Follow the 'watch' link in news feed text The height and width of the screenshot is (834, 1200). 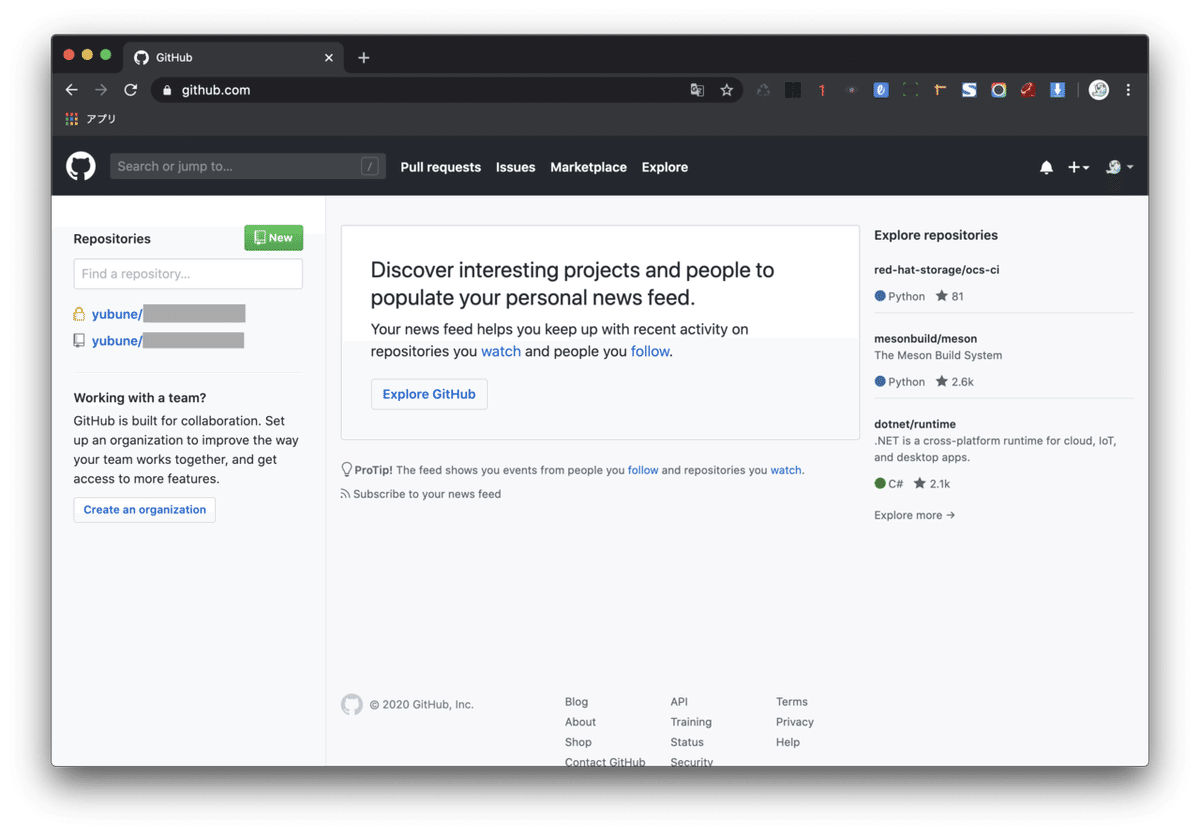pos(501,351)
